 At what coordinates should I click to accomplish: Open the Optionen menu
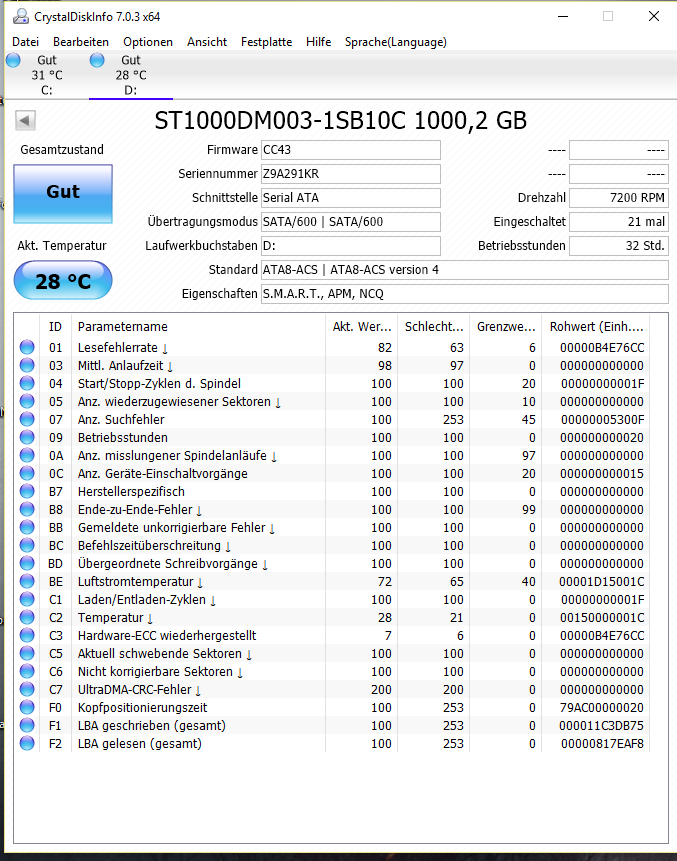pyautogui.click(x=148, y=42)
